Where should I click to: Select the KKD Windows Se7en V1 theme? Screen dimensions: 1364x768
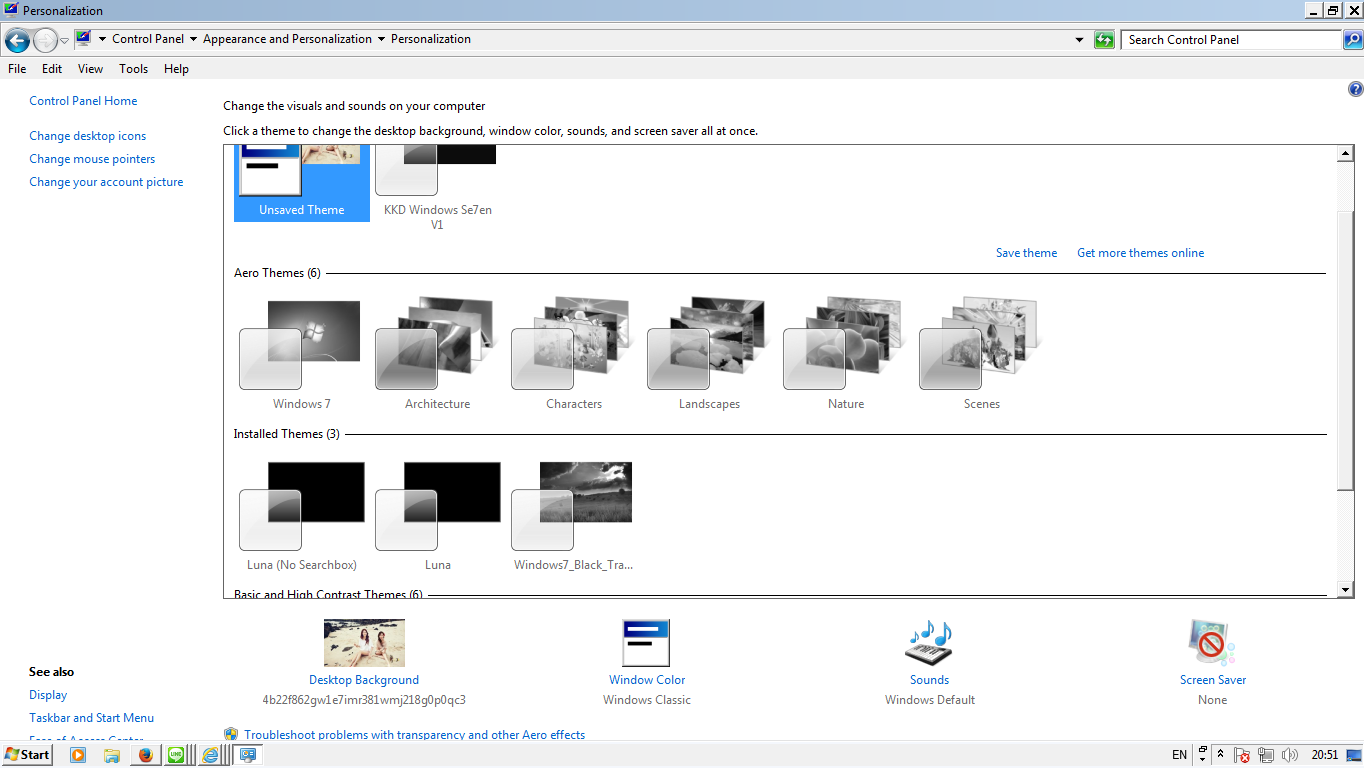(438, 189)
